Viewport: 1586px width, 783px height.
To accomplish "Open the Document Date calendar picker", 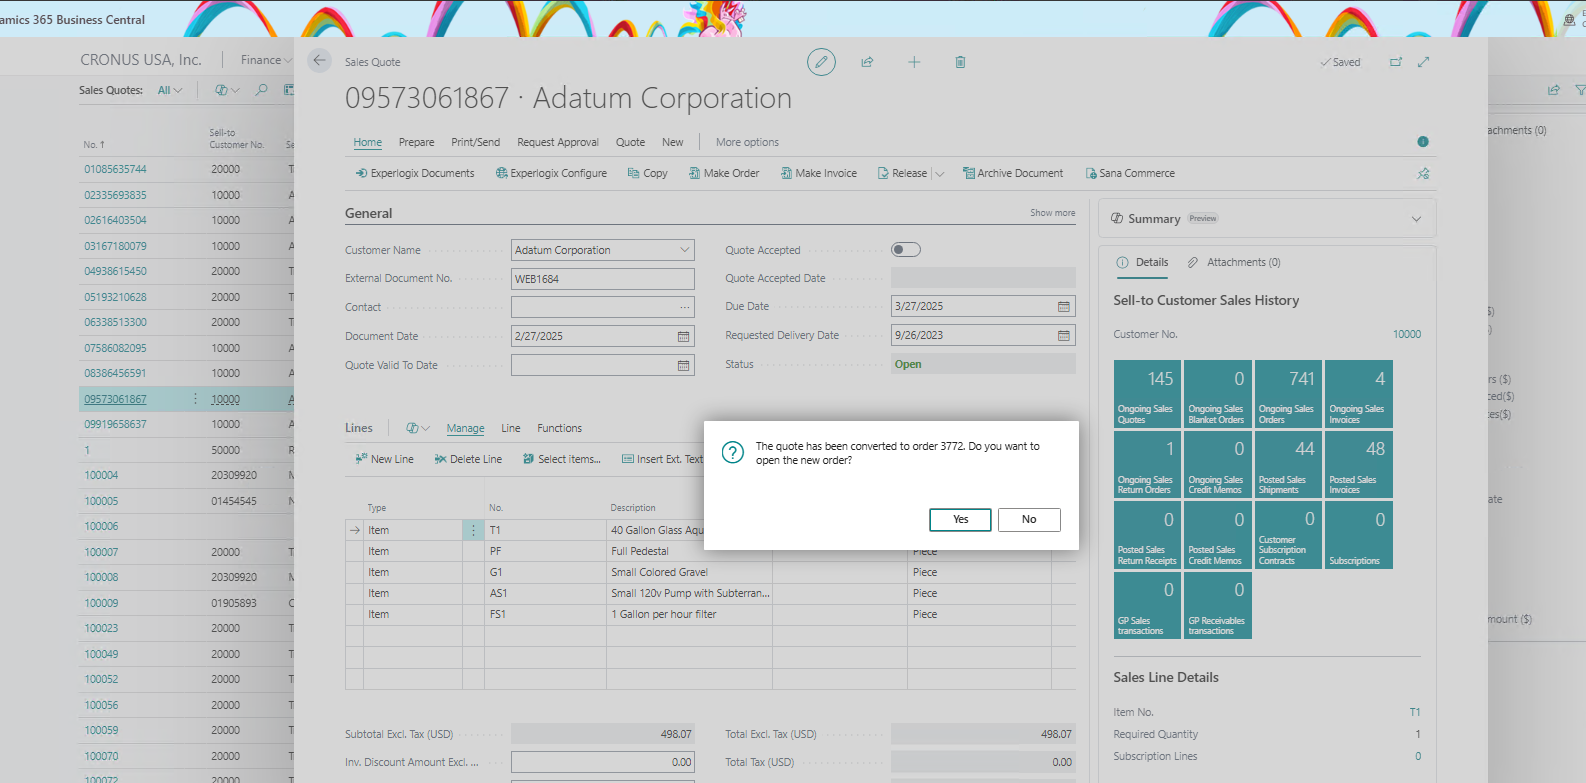I will pos(684,336).
